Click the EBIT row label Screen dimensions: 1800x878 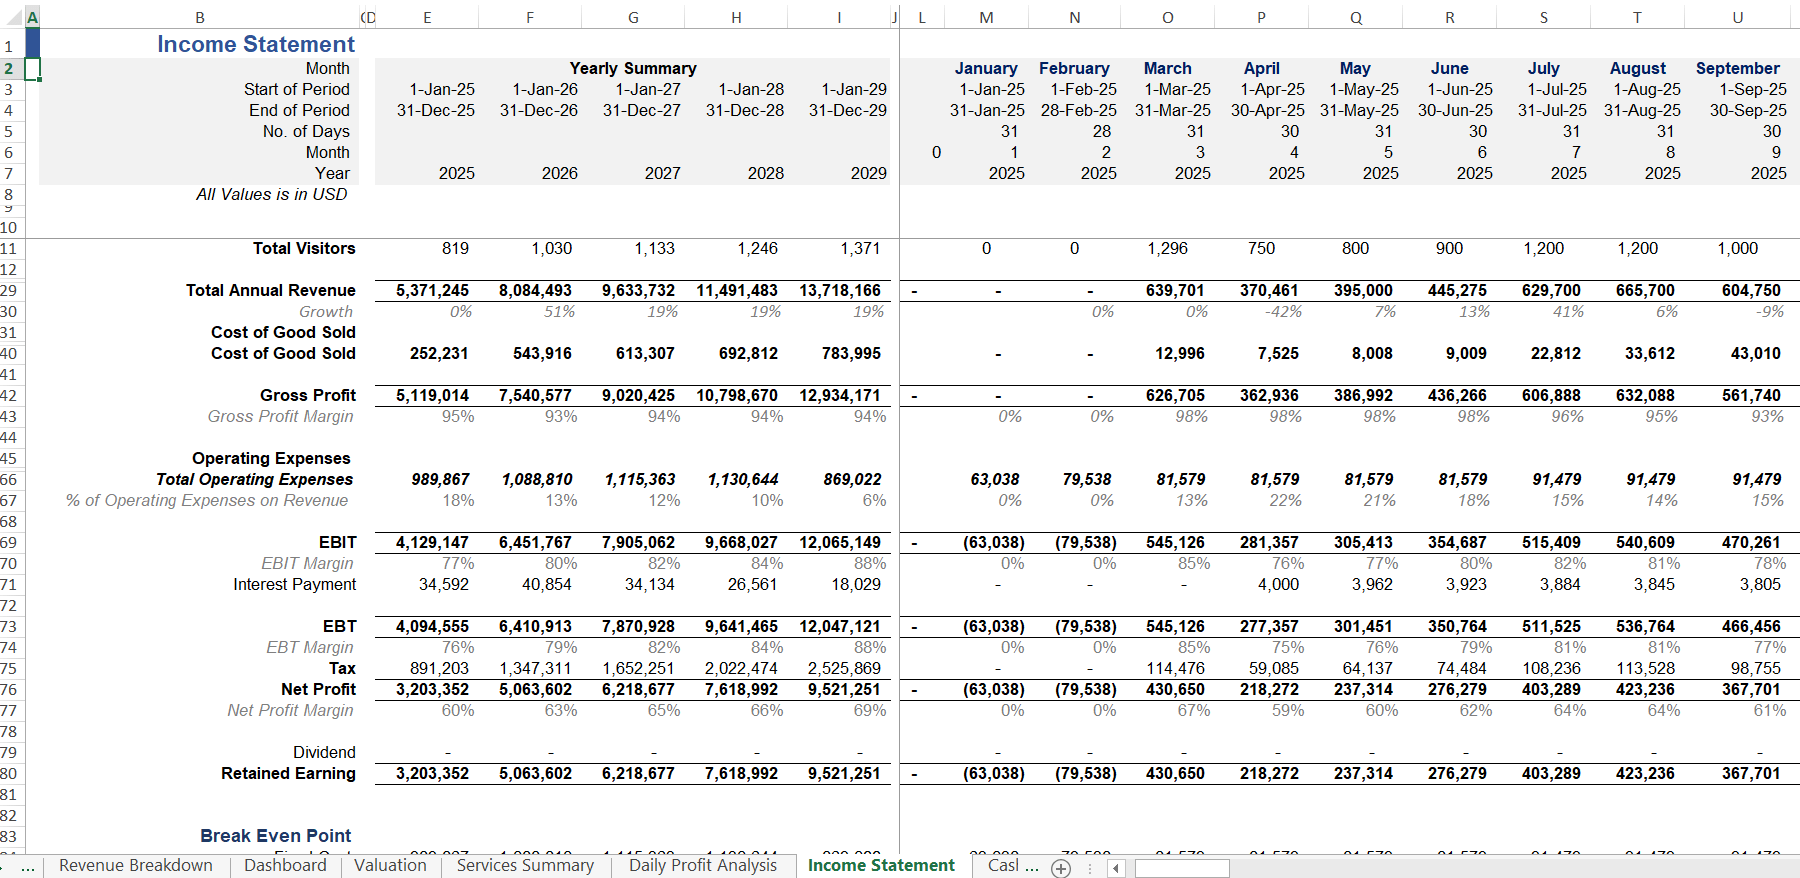(x=338, y=542)
